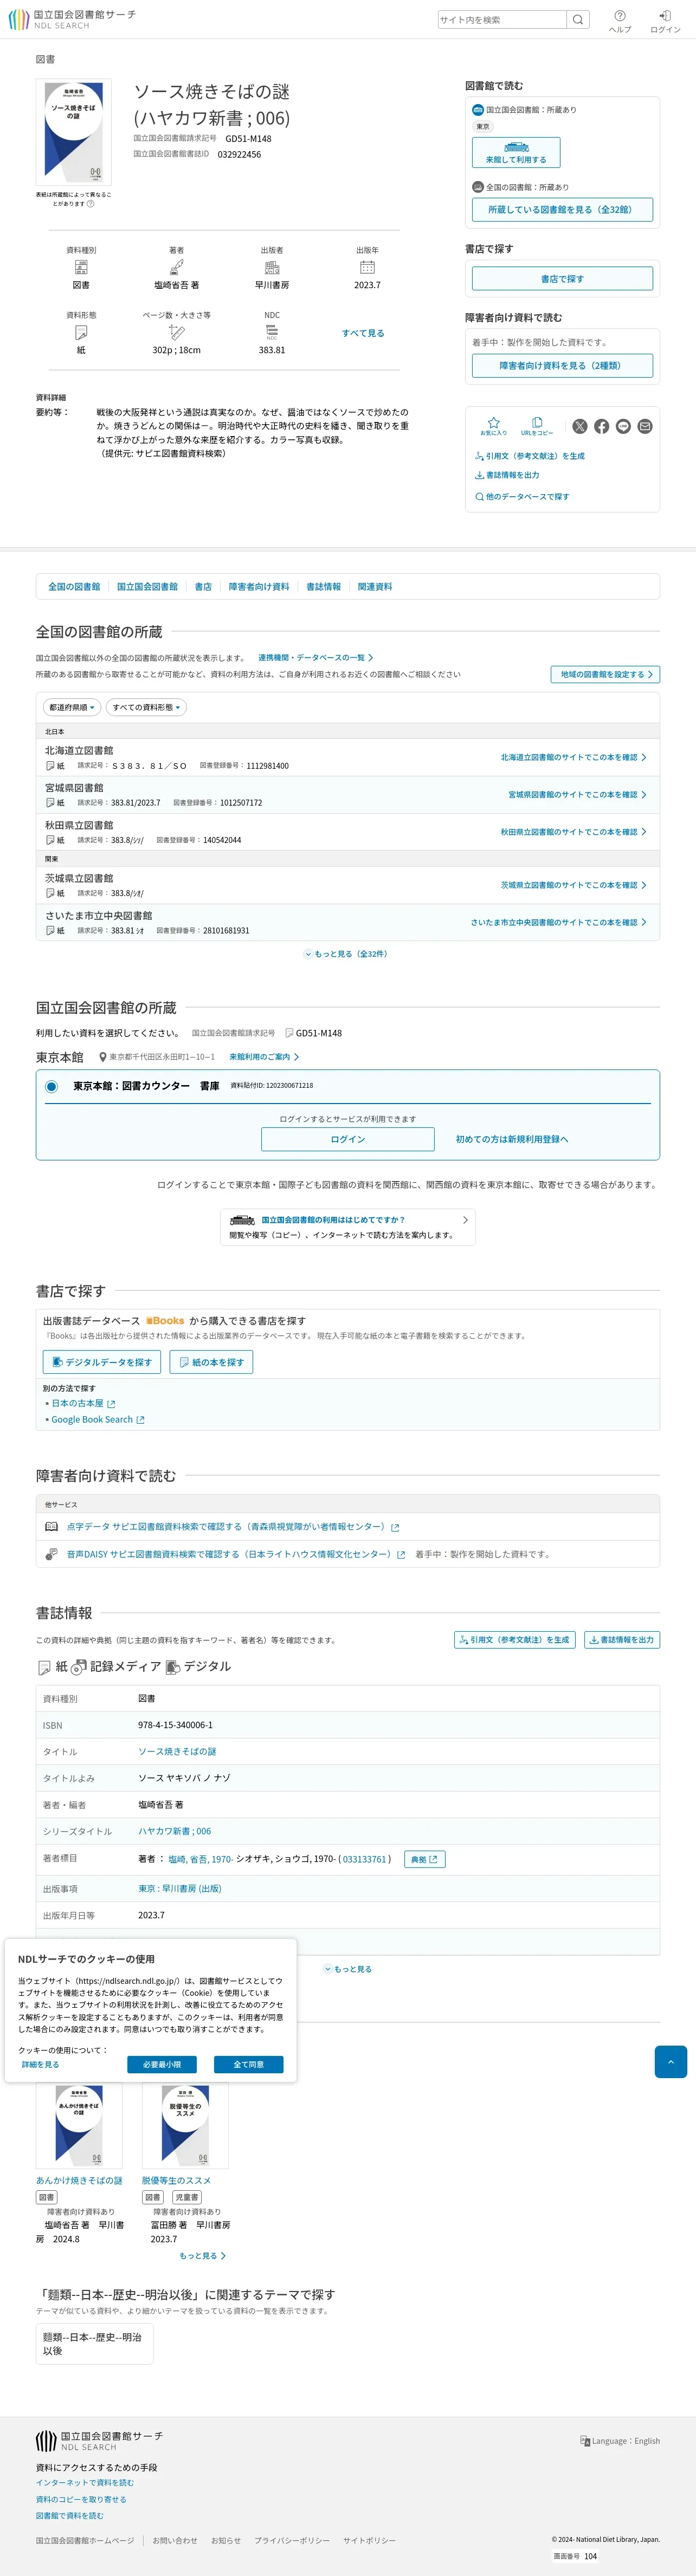The image size is (696, 2576).
Task: Open the 都道府県順 sort dropdown
Action: tap(72, 707)
